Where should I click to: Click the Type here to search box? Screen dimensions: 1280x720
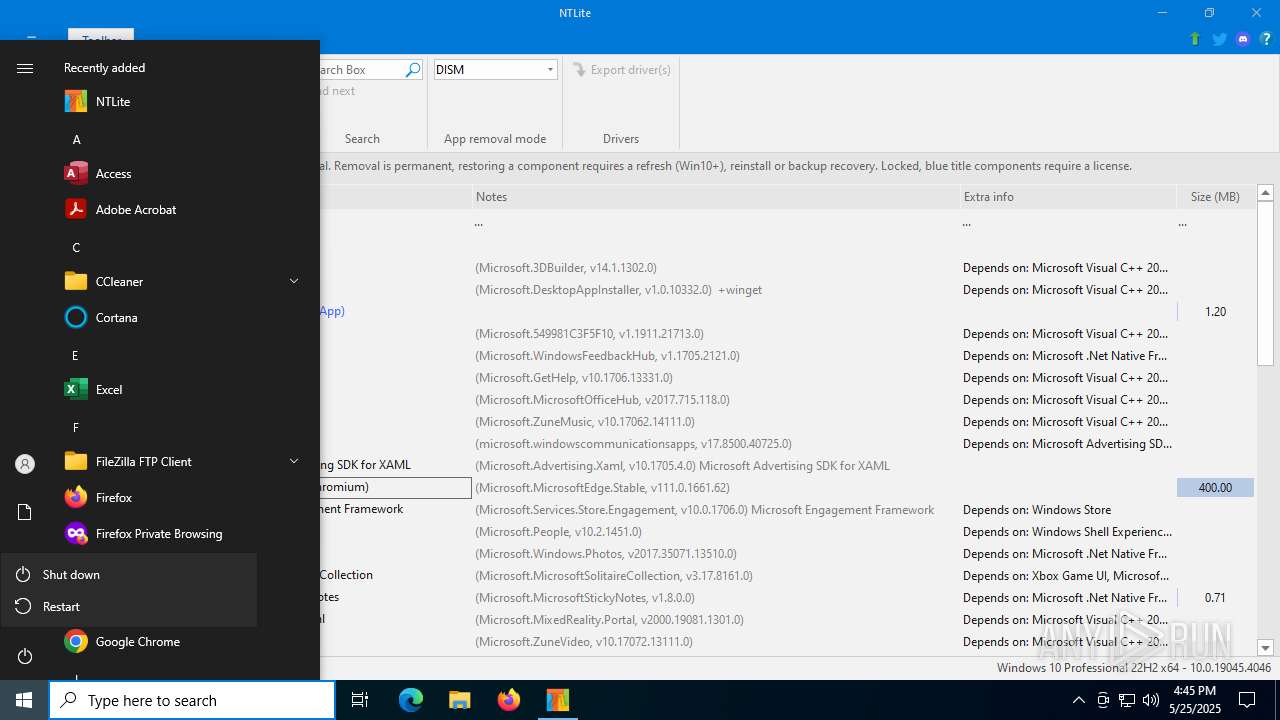[192, 700]
